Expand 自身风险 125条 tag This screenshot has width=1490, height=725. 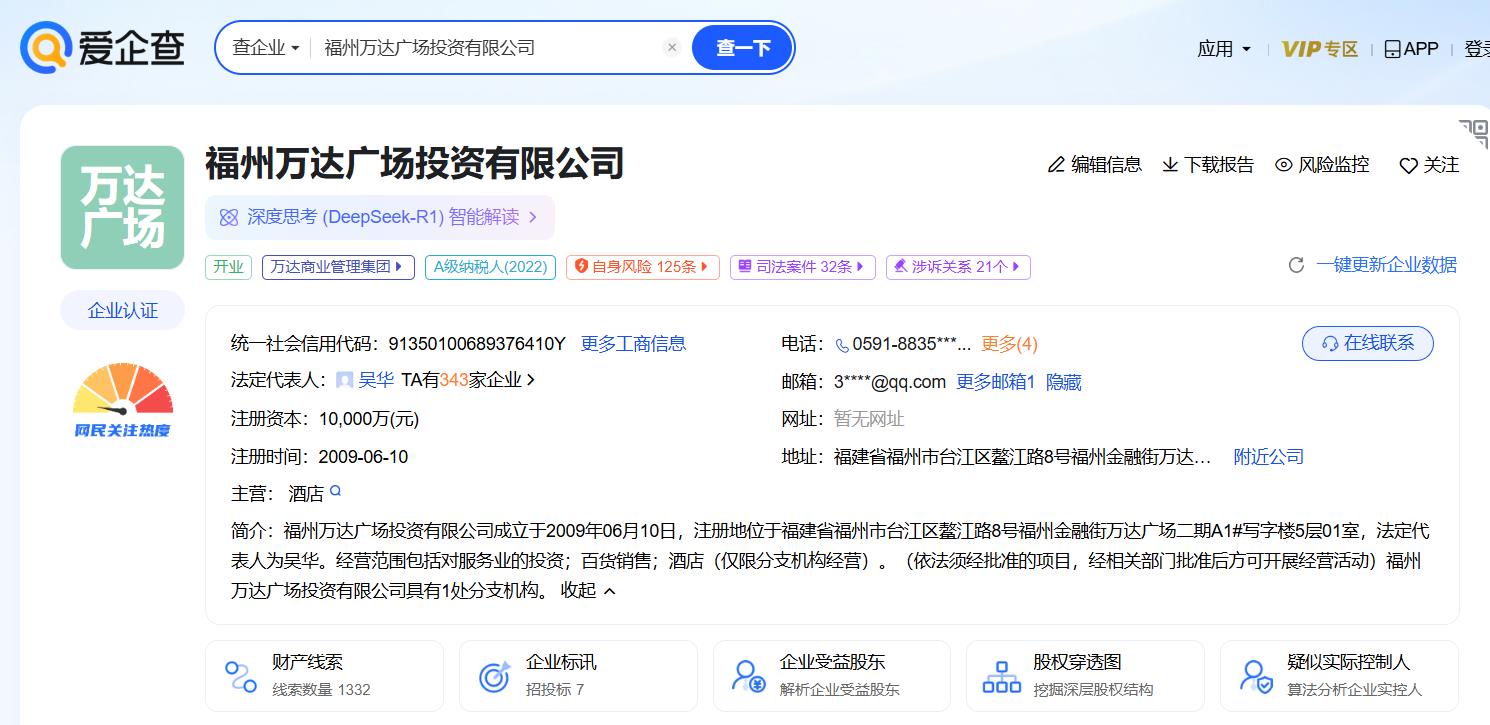(642, 267)
